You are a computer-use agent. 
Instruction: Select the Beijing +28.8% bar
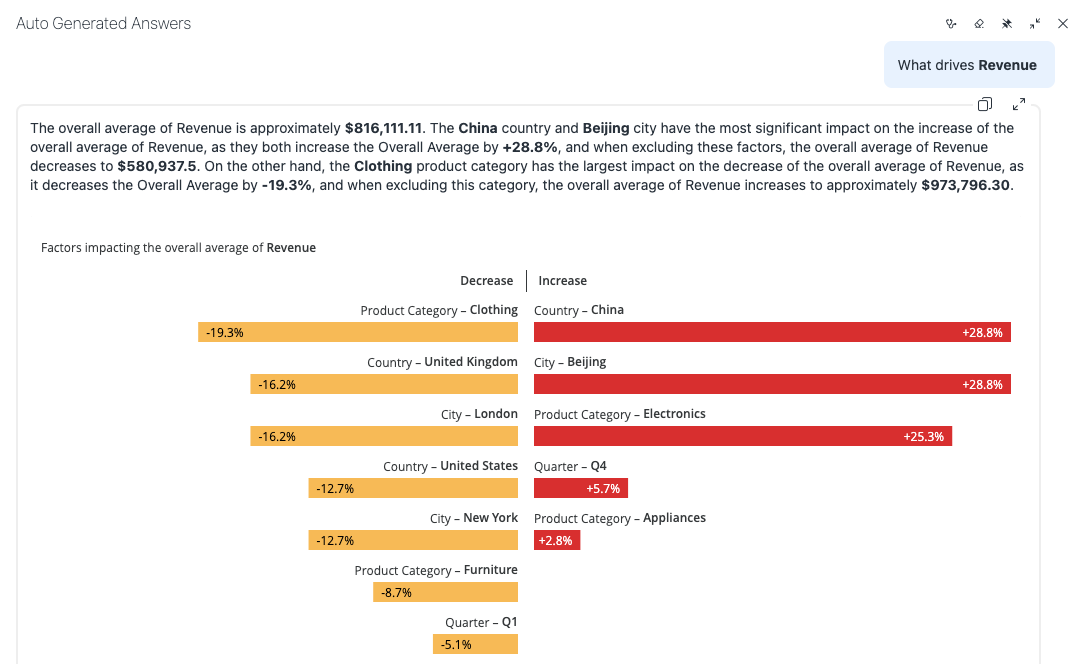click(x=772, y=384)
